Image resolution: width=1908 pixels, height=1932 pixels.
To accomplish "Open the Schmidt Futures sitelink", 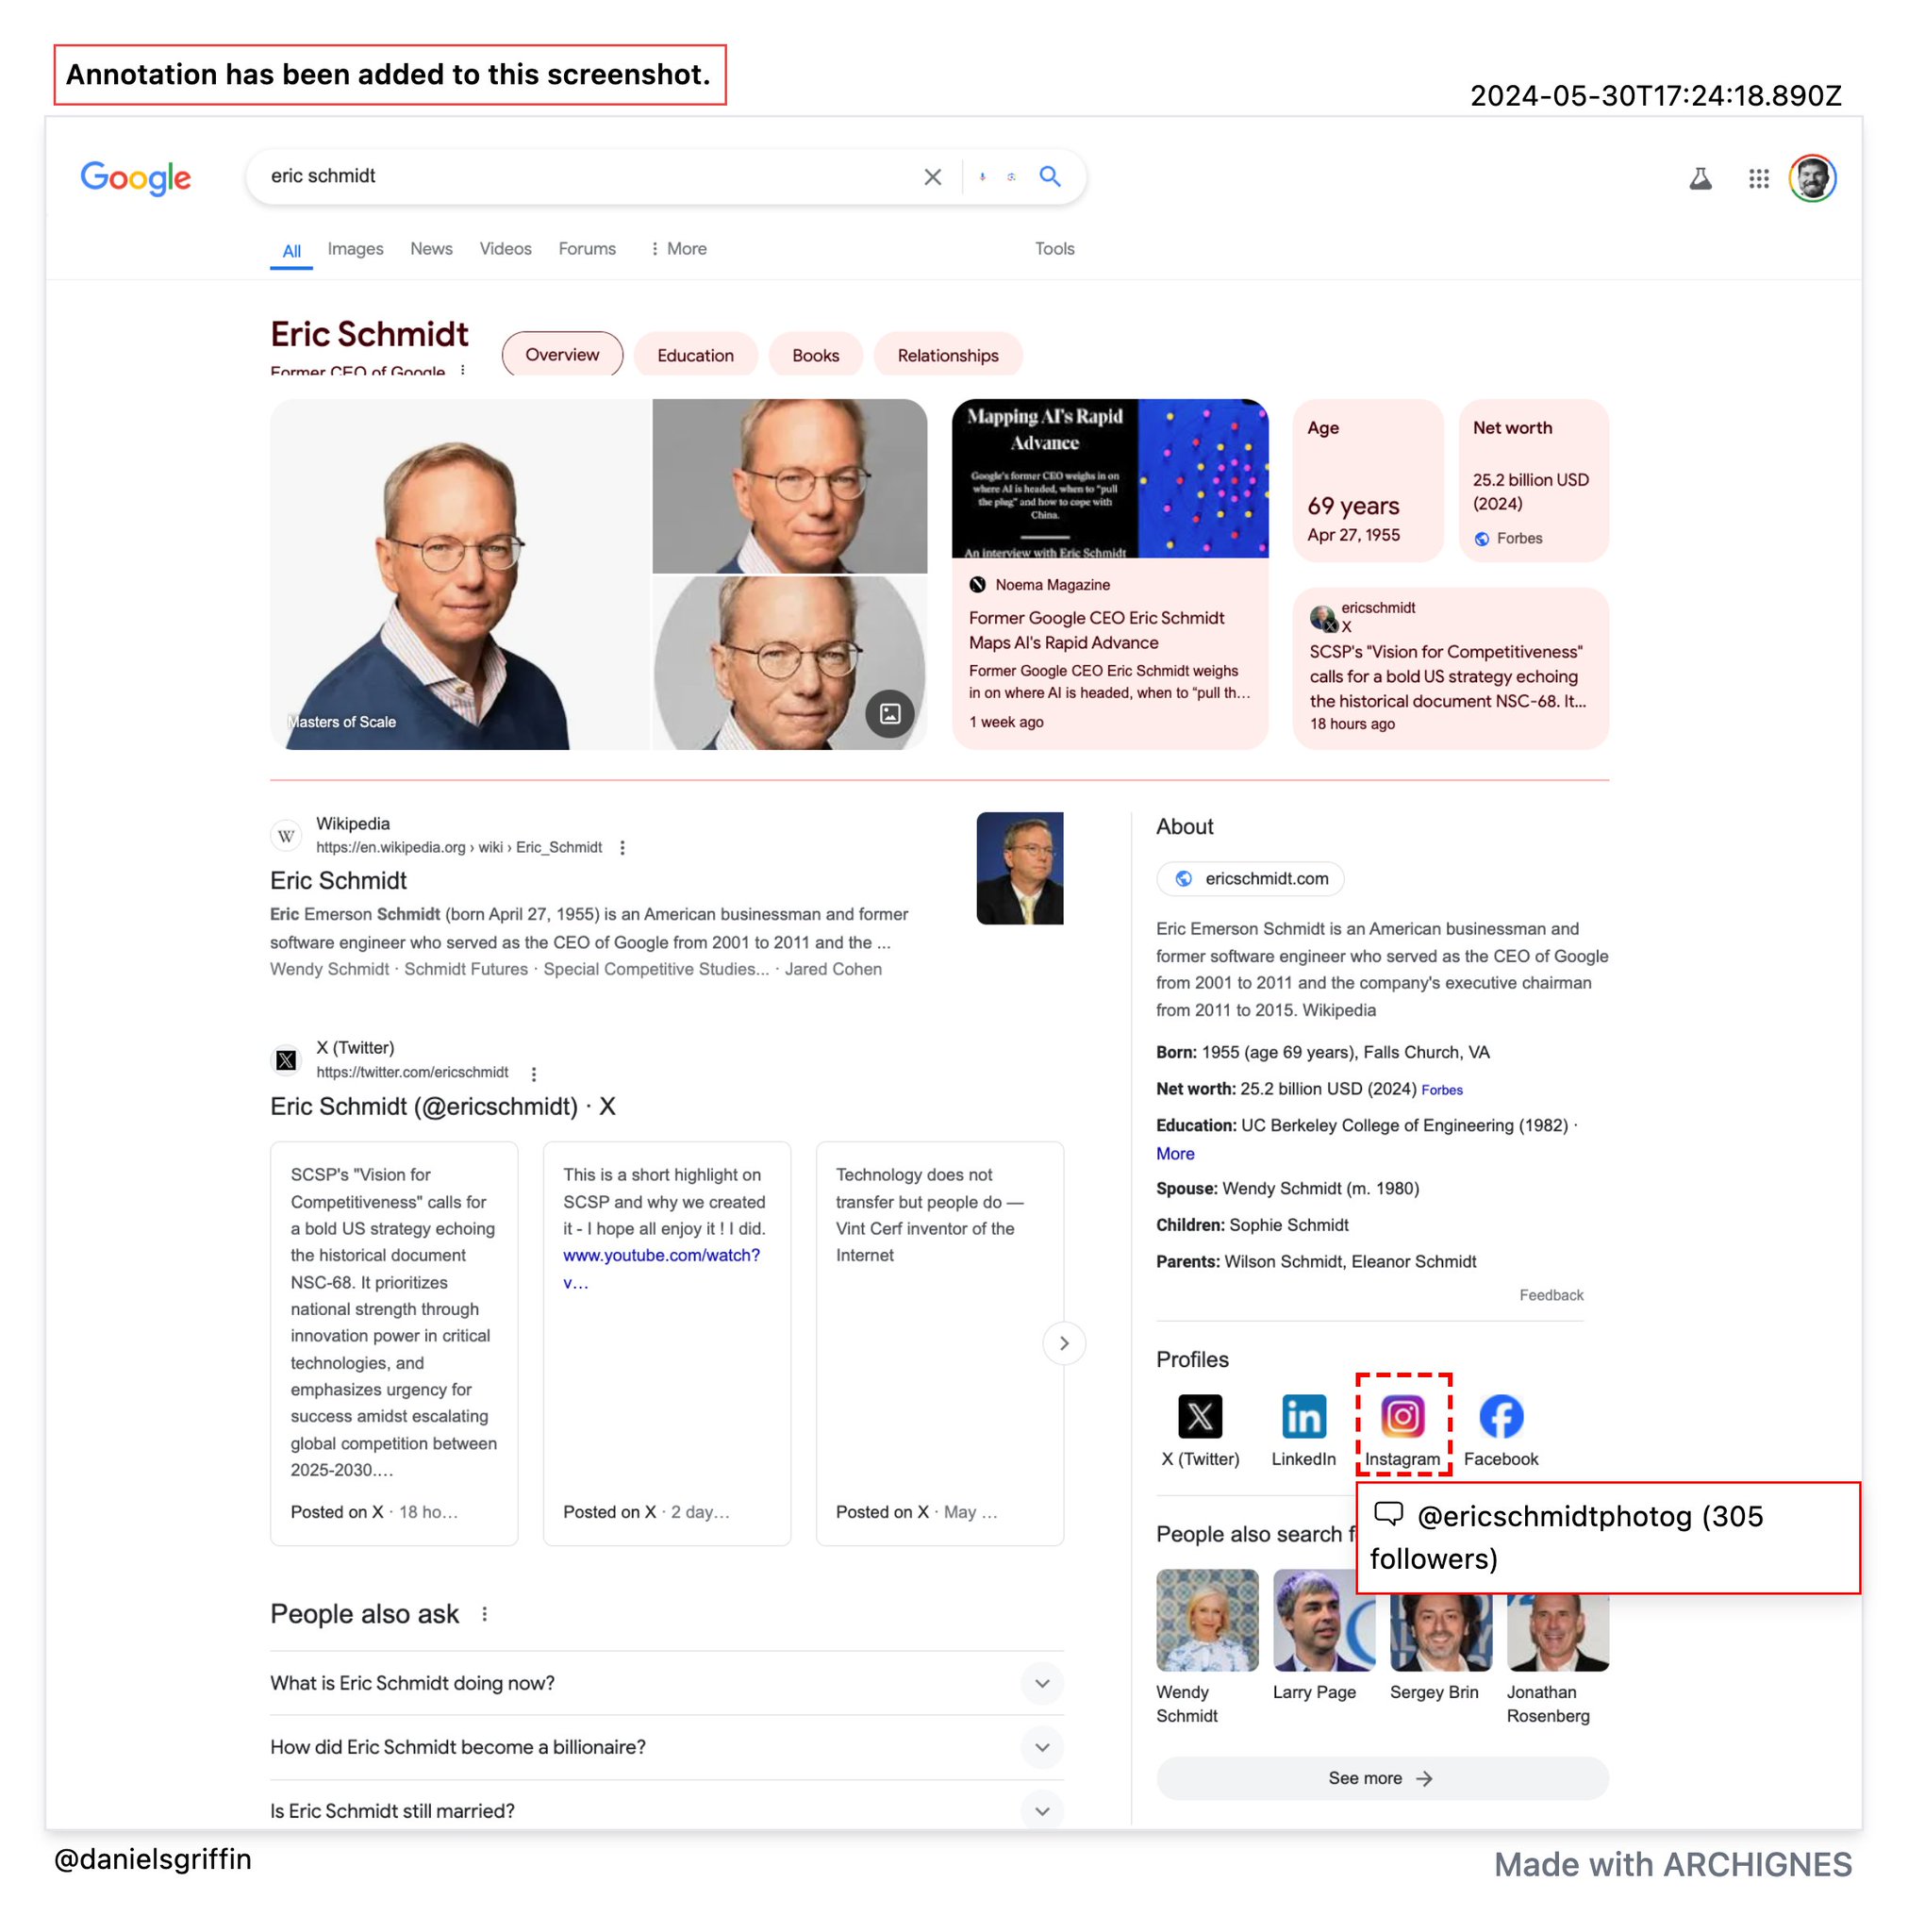I will tap(466, 969).
